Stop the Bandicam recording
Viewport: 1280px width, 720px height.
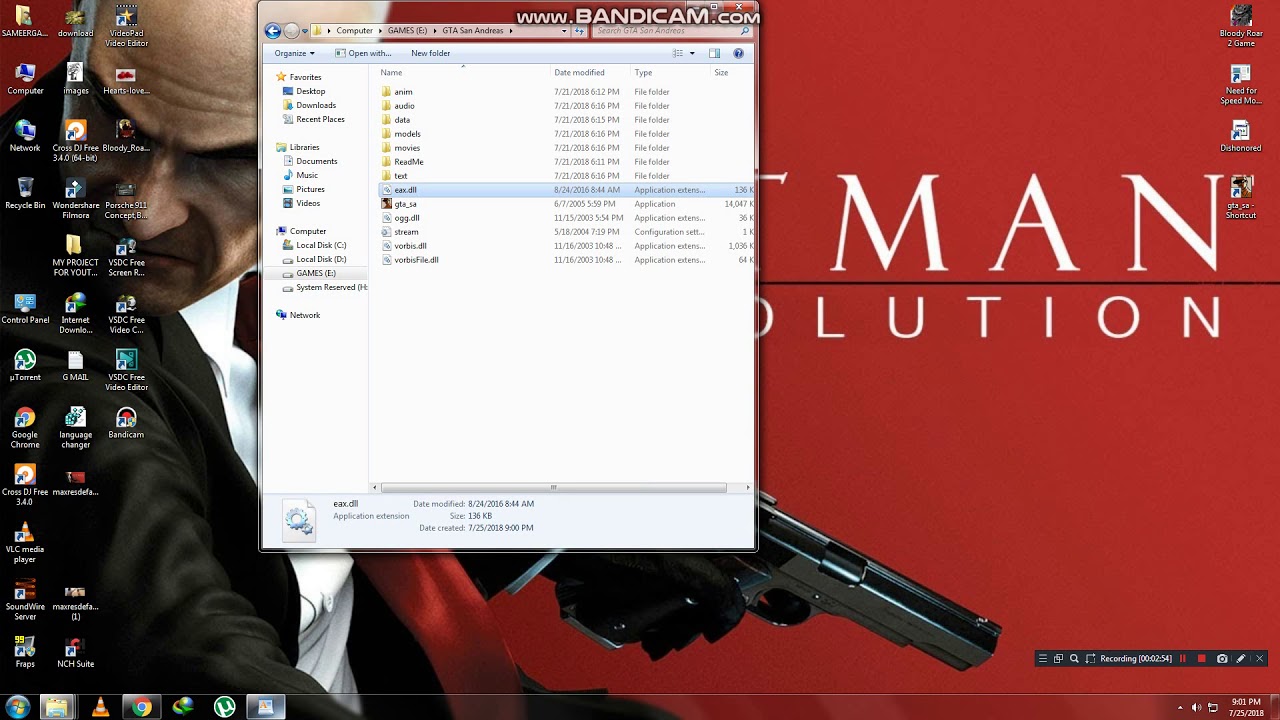click(1202, 658)
